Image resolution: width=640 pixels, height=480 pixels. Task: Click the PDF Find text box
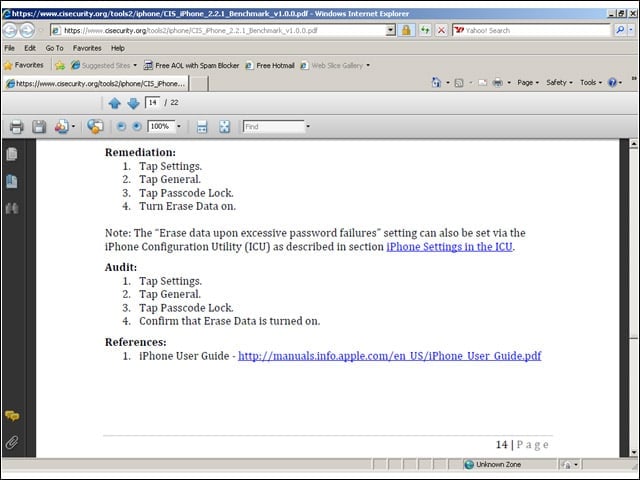click(274, 127)
